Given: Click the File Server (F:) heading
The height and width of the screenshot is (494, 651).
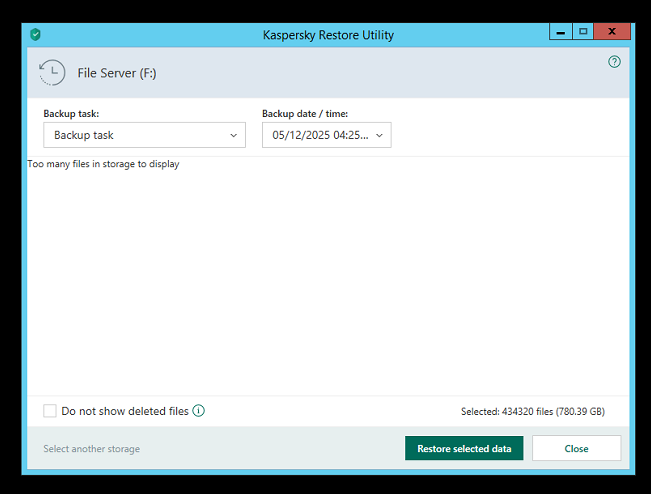Looking at the screenshot, I should pyautogui.click(x=117, y=73).
